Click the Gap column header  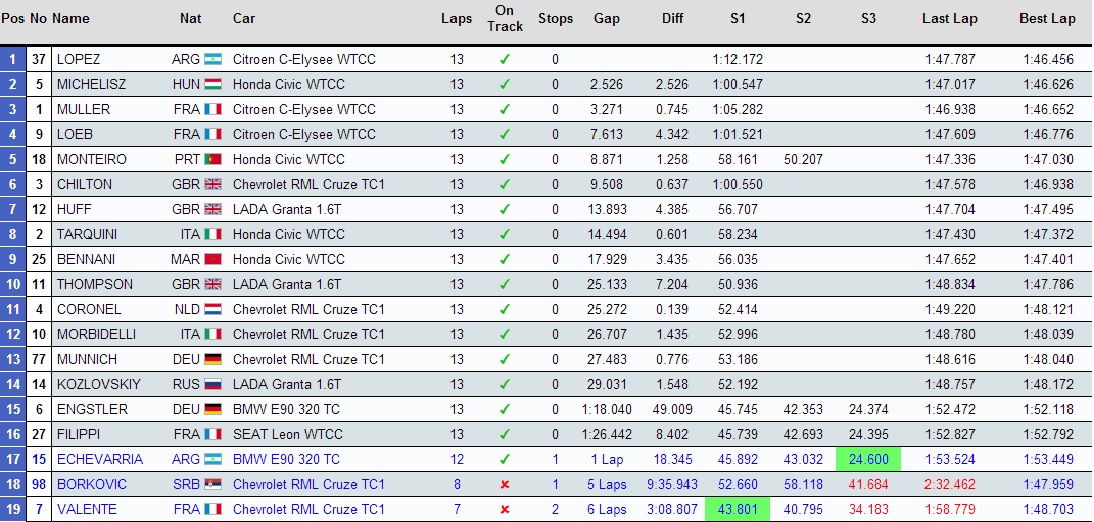[x=606, y=19]
